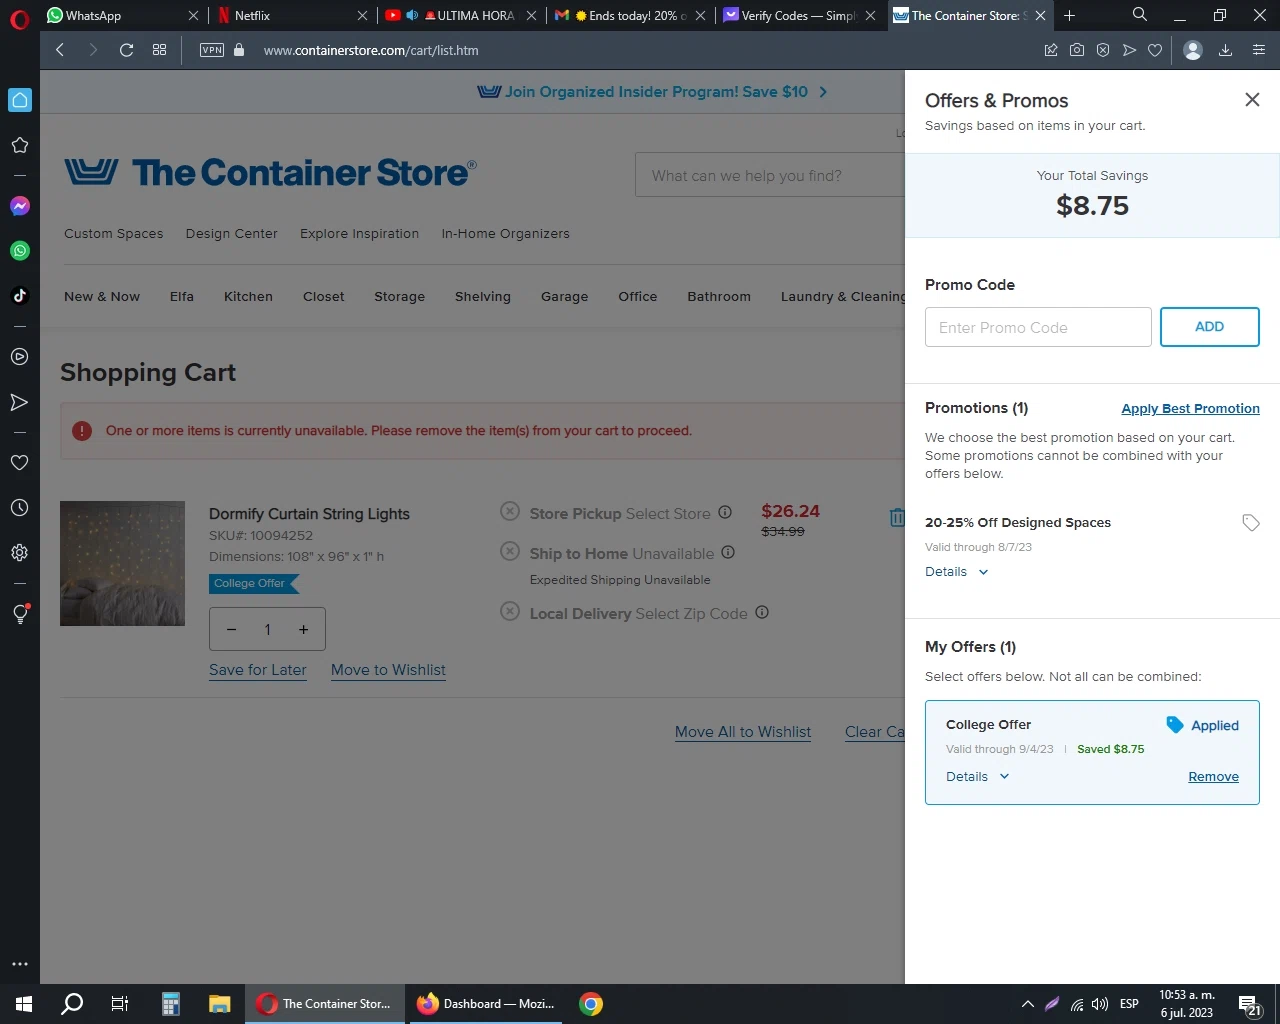Switch to Verify Codes tab
The image size is (1280, 1024).
(x=800, y=15)
